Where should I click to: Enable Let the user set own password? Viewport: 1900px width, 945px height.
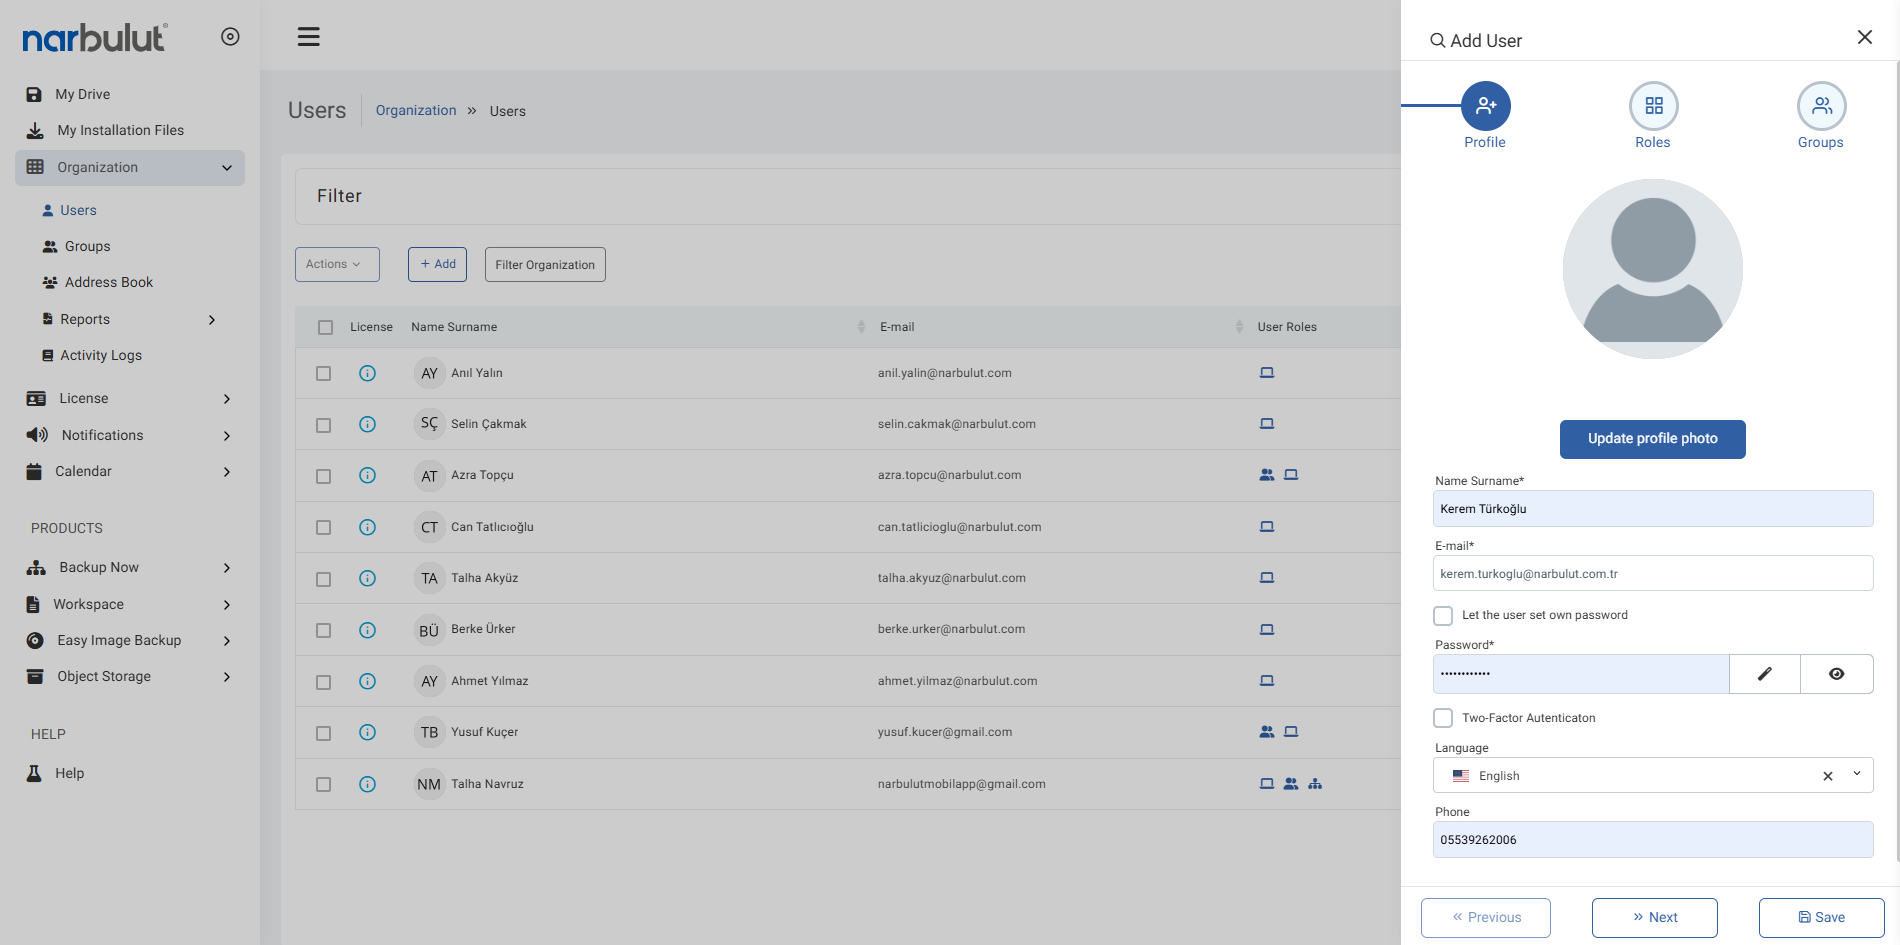1443,616
